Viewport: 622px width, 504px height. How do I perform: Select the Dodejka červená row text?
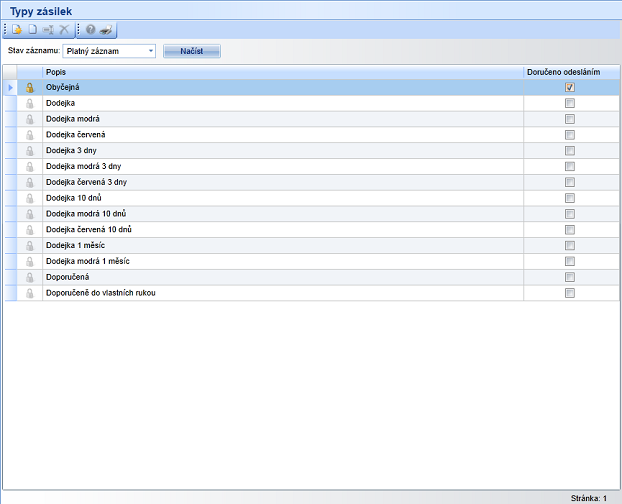(x=75, y=135)
